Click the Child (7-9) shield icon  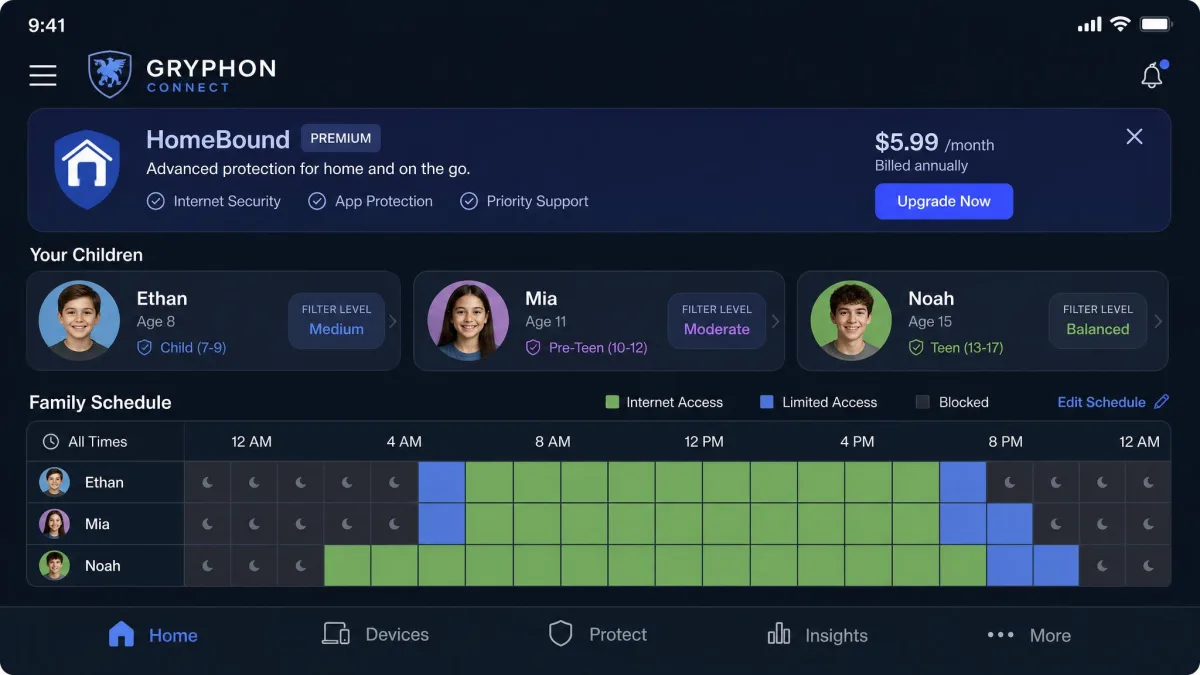(145, 348)
